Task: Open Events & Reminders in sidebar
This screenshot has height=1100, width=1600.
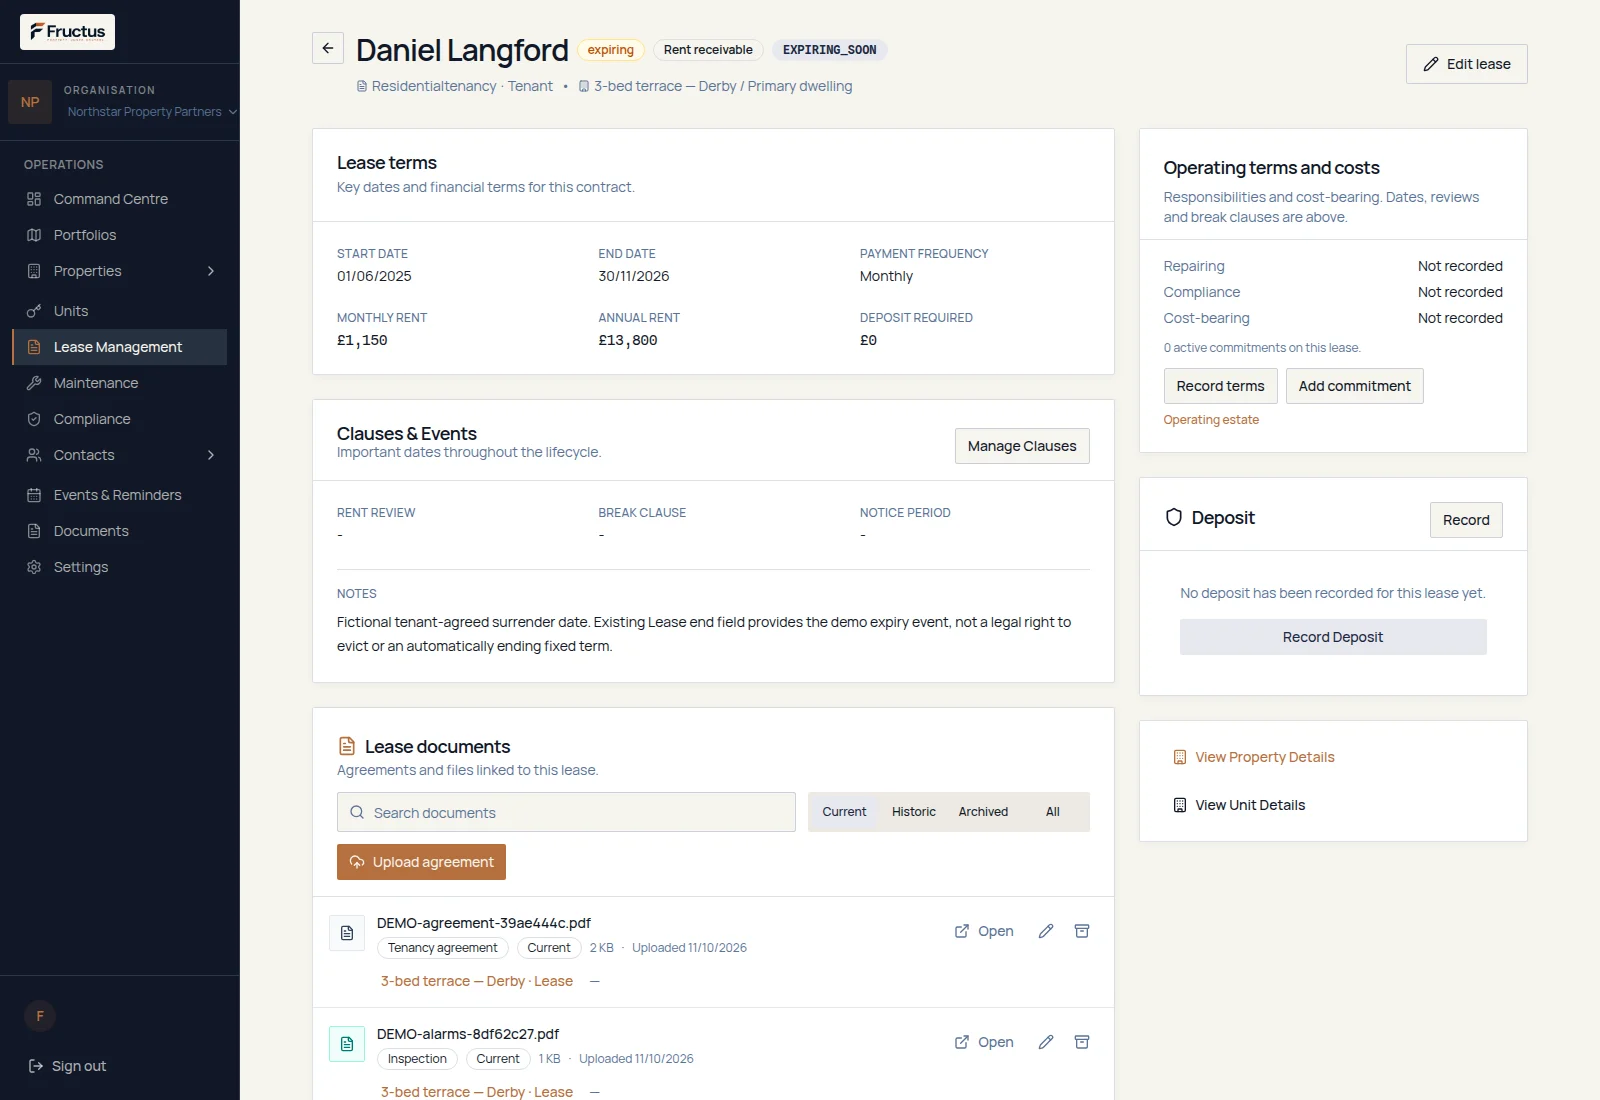Action: 119,495
